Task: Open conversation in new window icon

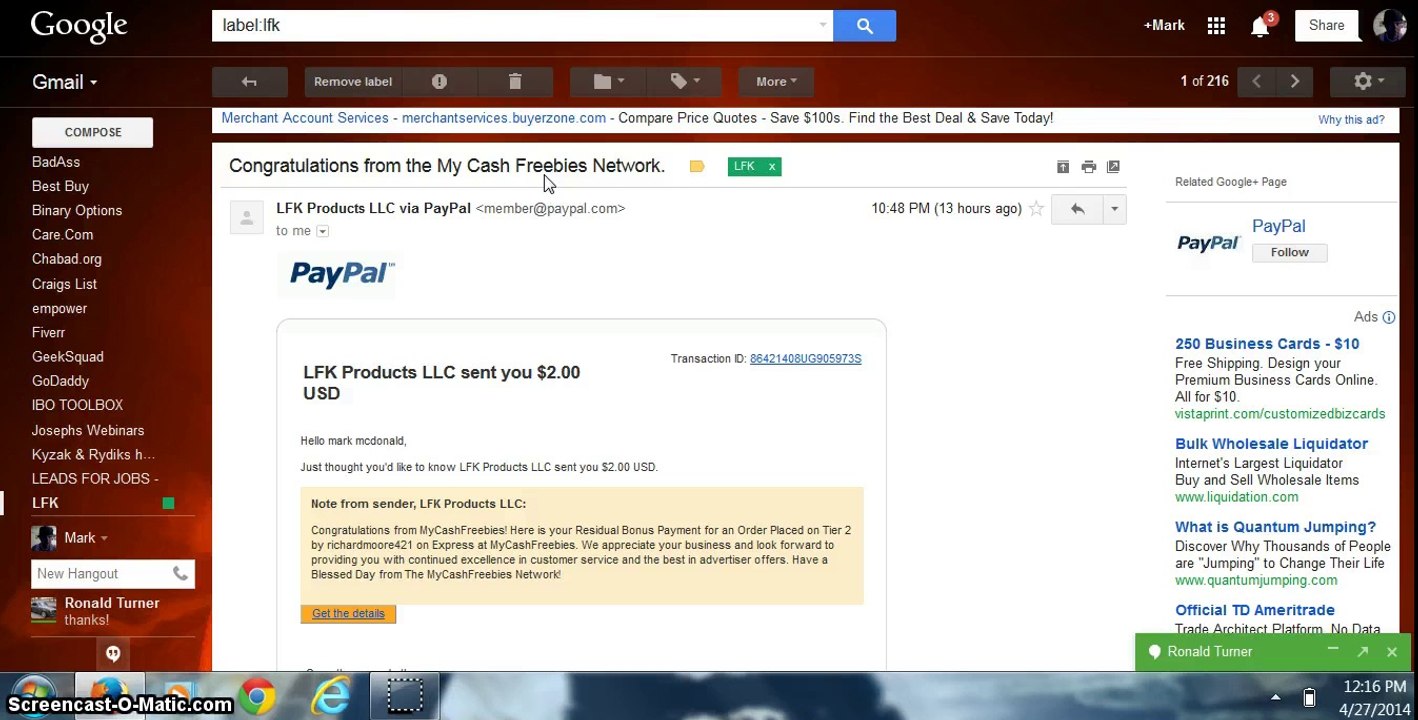Action: coord(1113,167)
